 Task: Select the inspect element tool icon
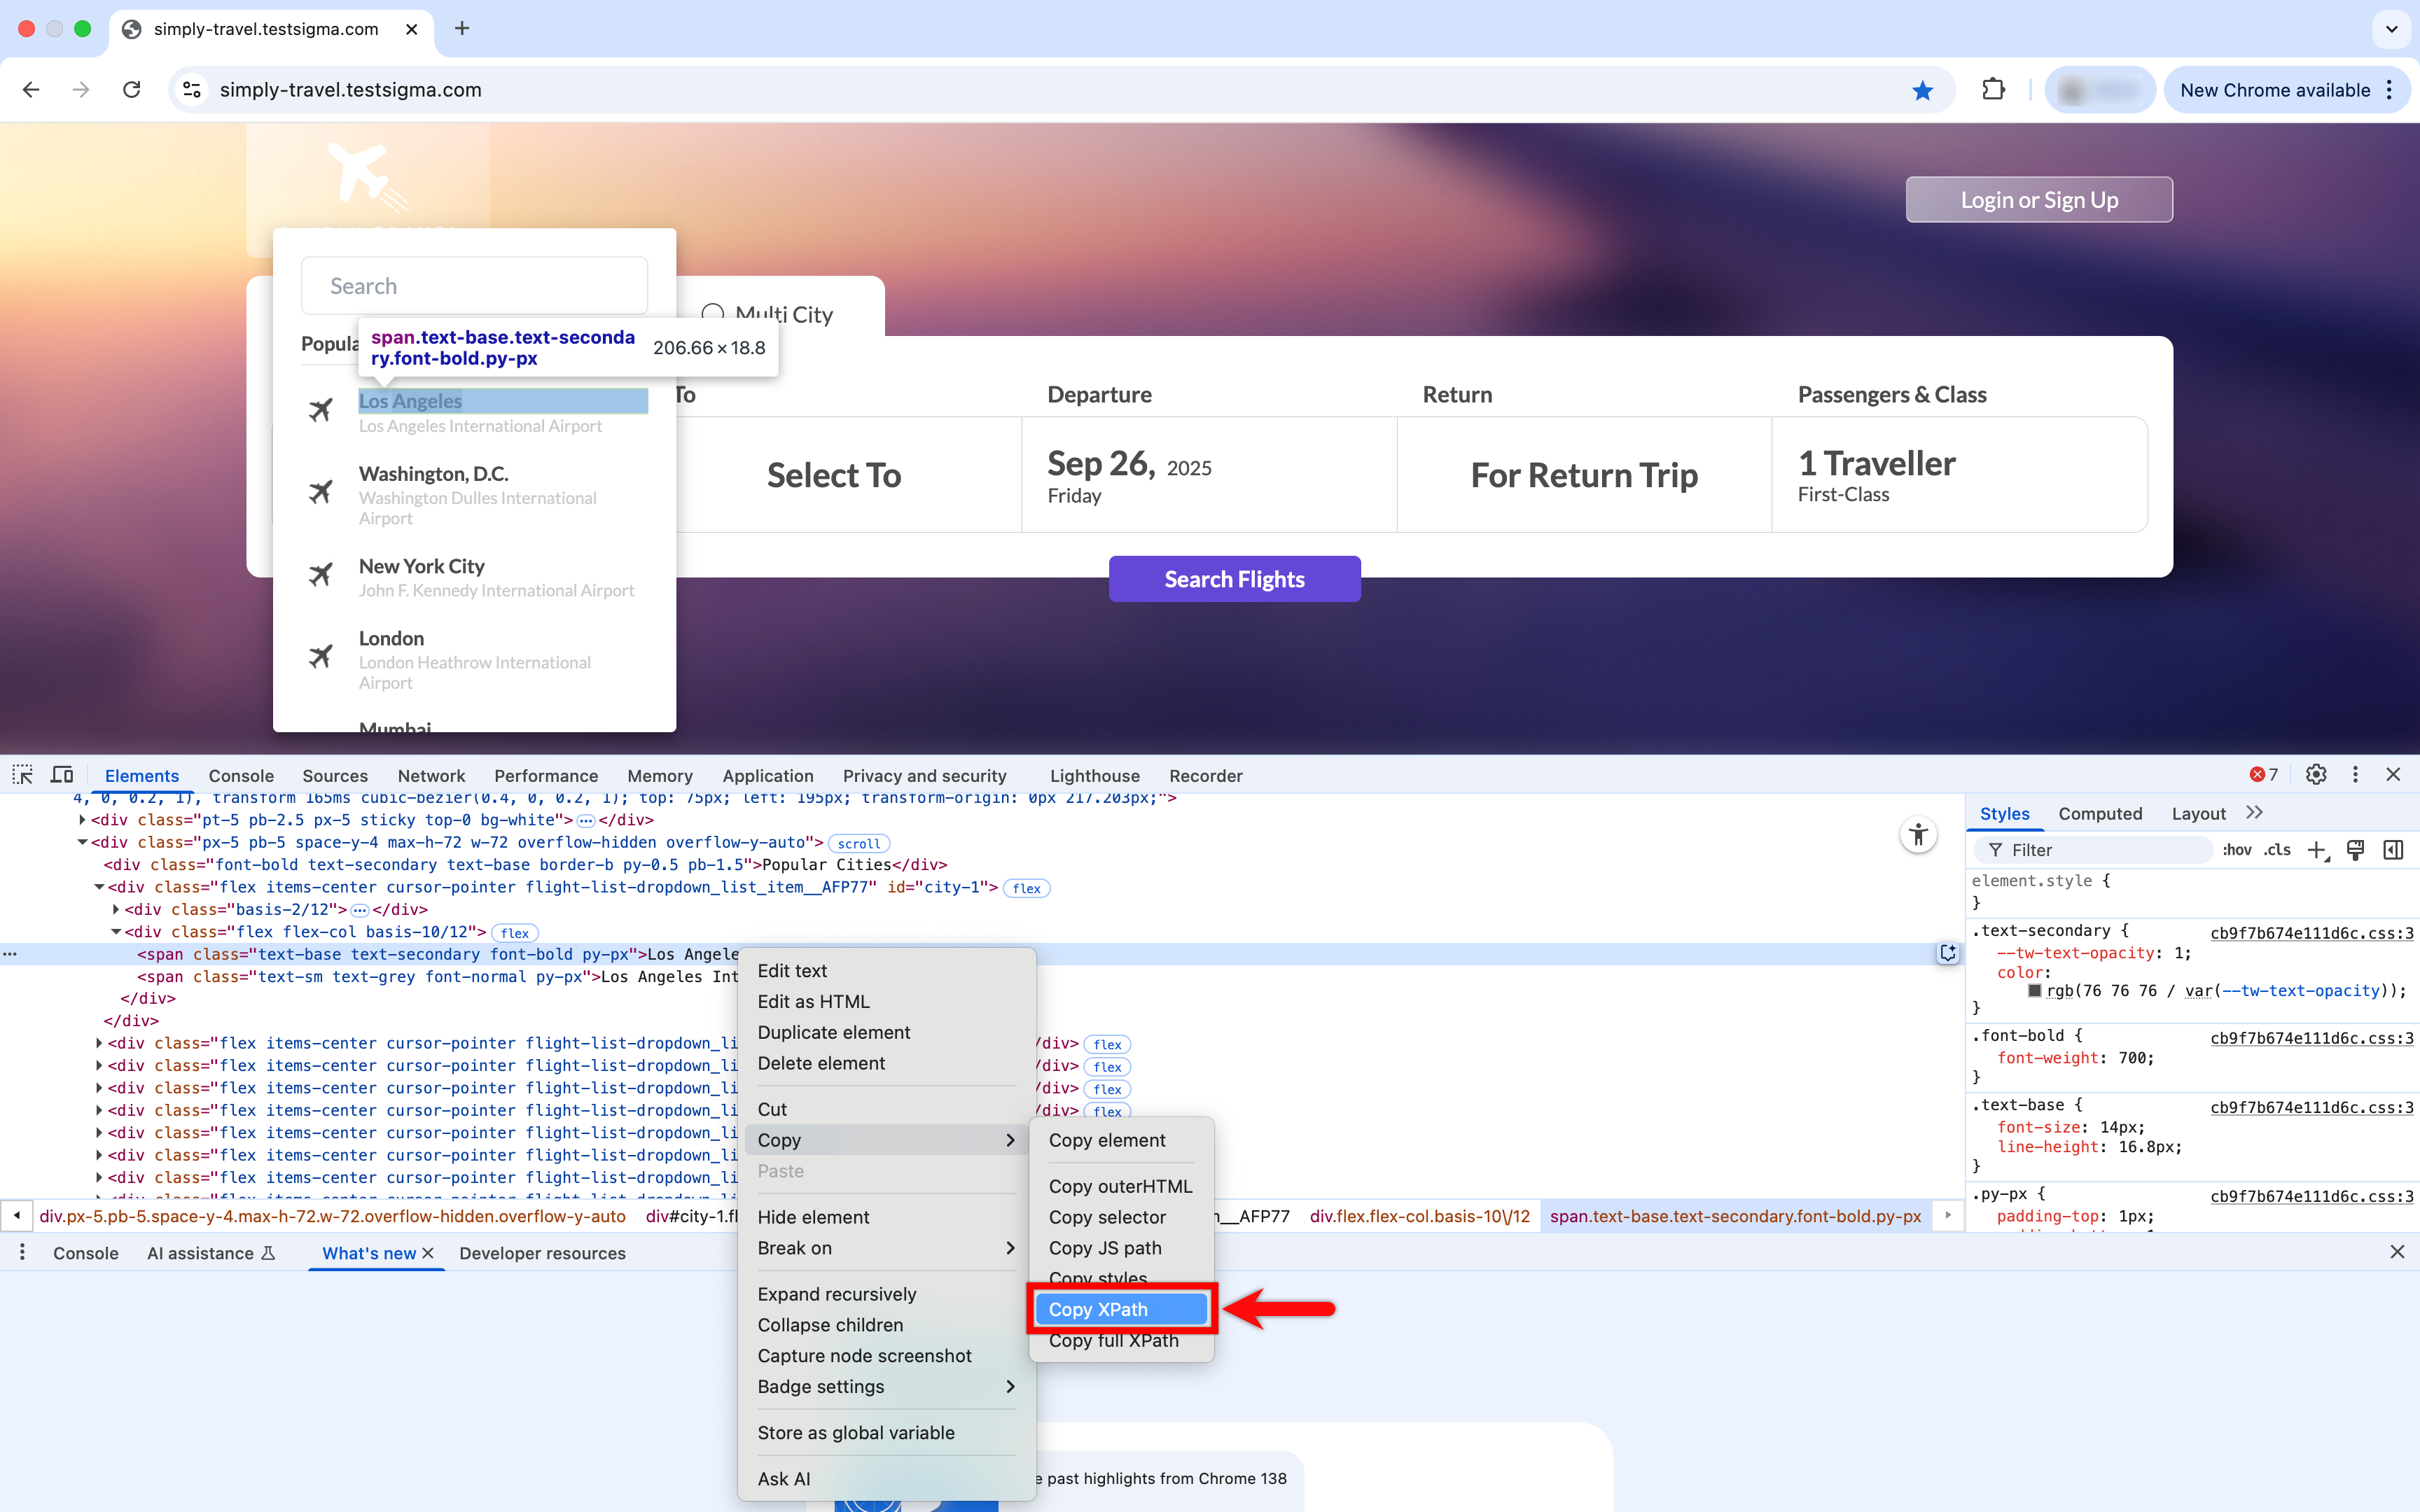pyautogui.click(x=22, y=775)
